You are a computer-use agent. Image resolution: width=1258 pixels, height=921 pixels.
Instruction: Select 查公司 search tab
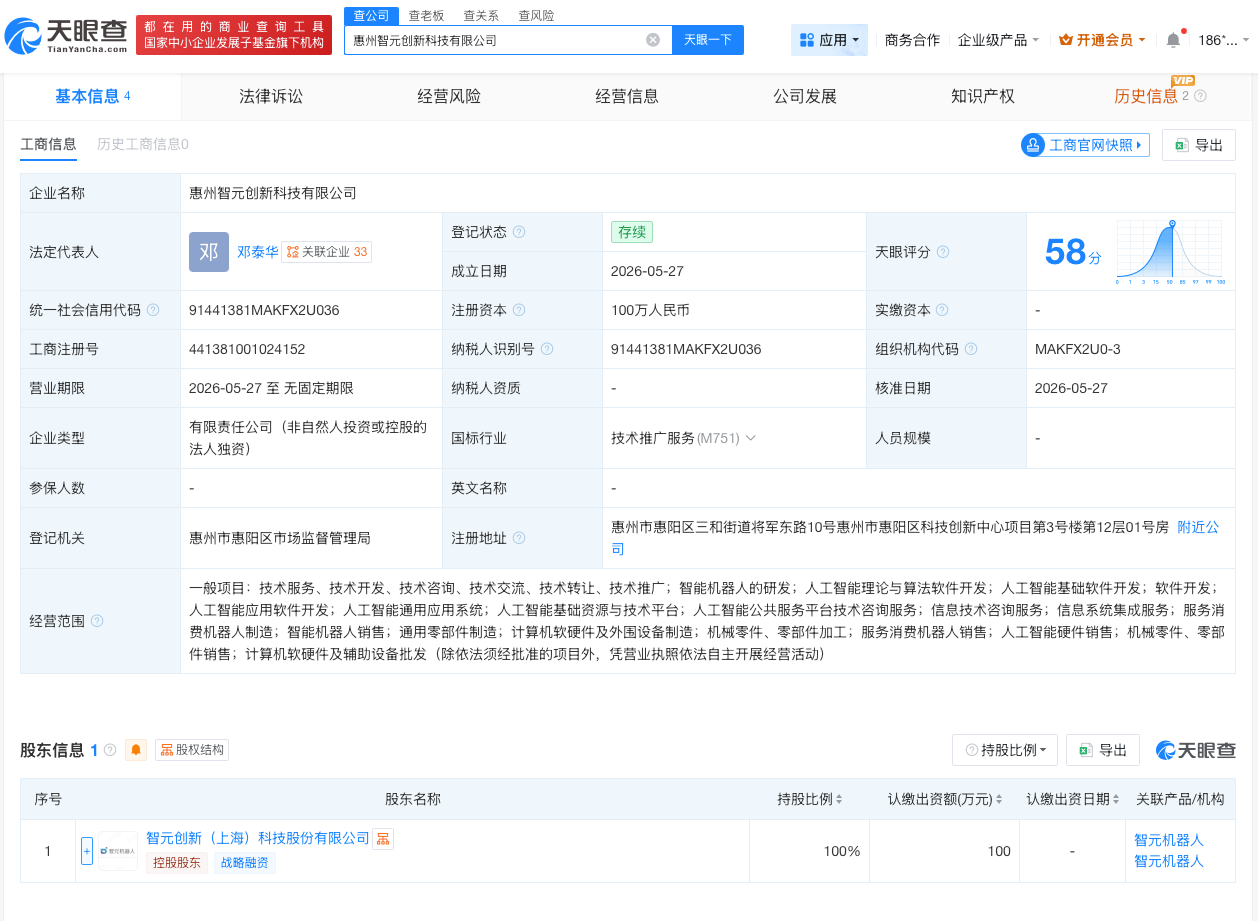tap(372, 16)
